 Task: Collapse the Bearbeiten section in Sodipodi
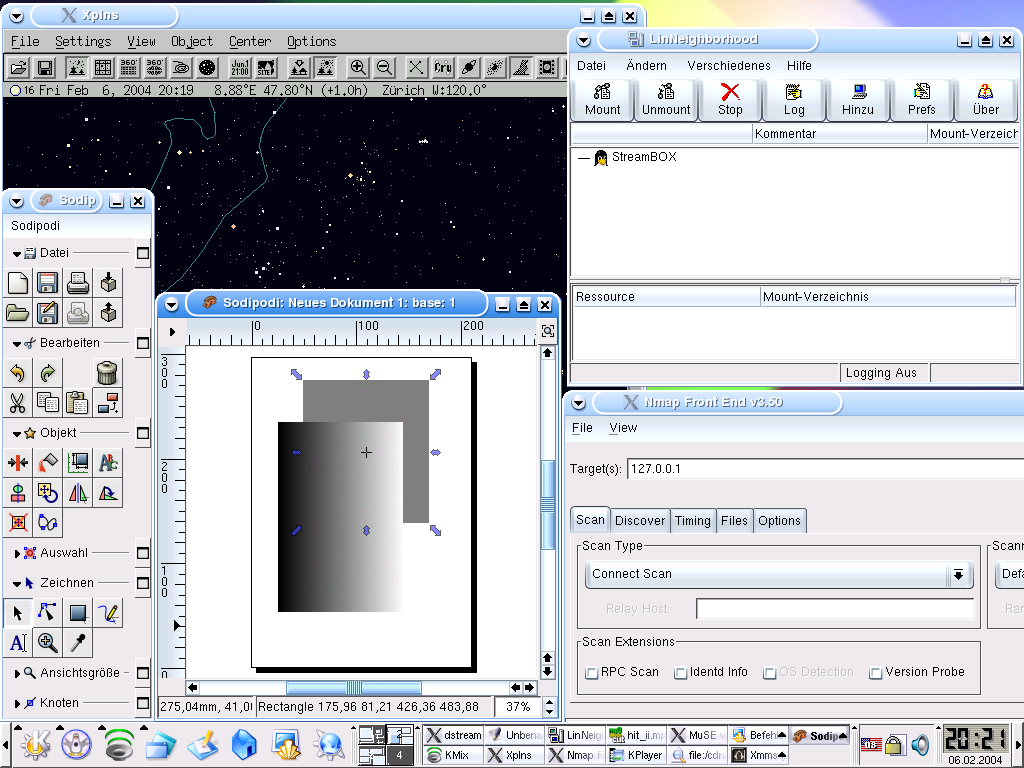tap(17, 344)
